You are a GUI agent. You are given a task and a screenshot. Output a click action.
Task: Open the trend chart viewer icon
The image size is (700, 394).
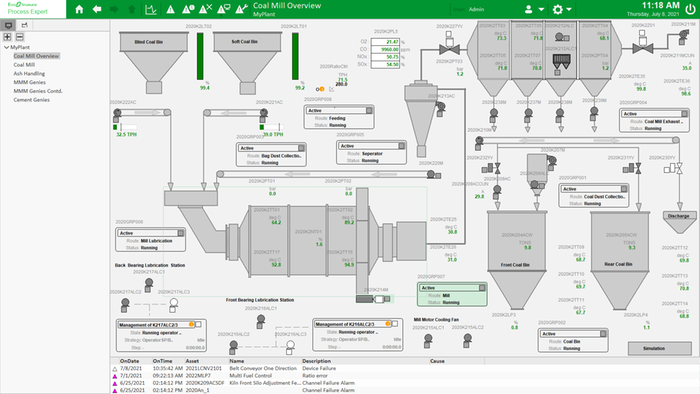pyautogui.click(x=151, y=9)
